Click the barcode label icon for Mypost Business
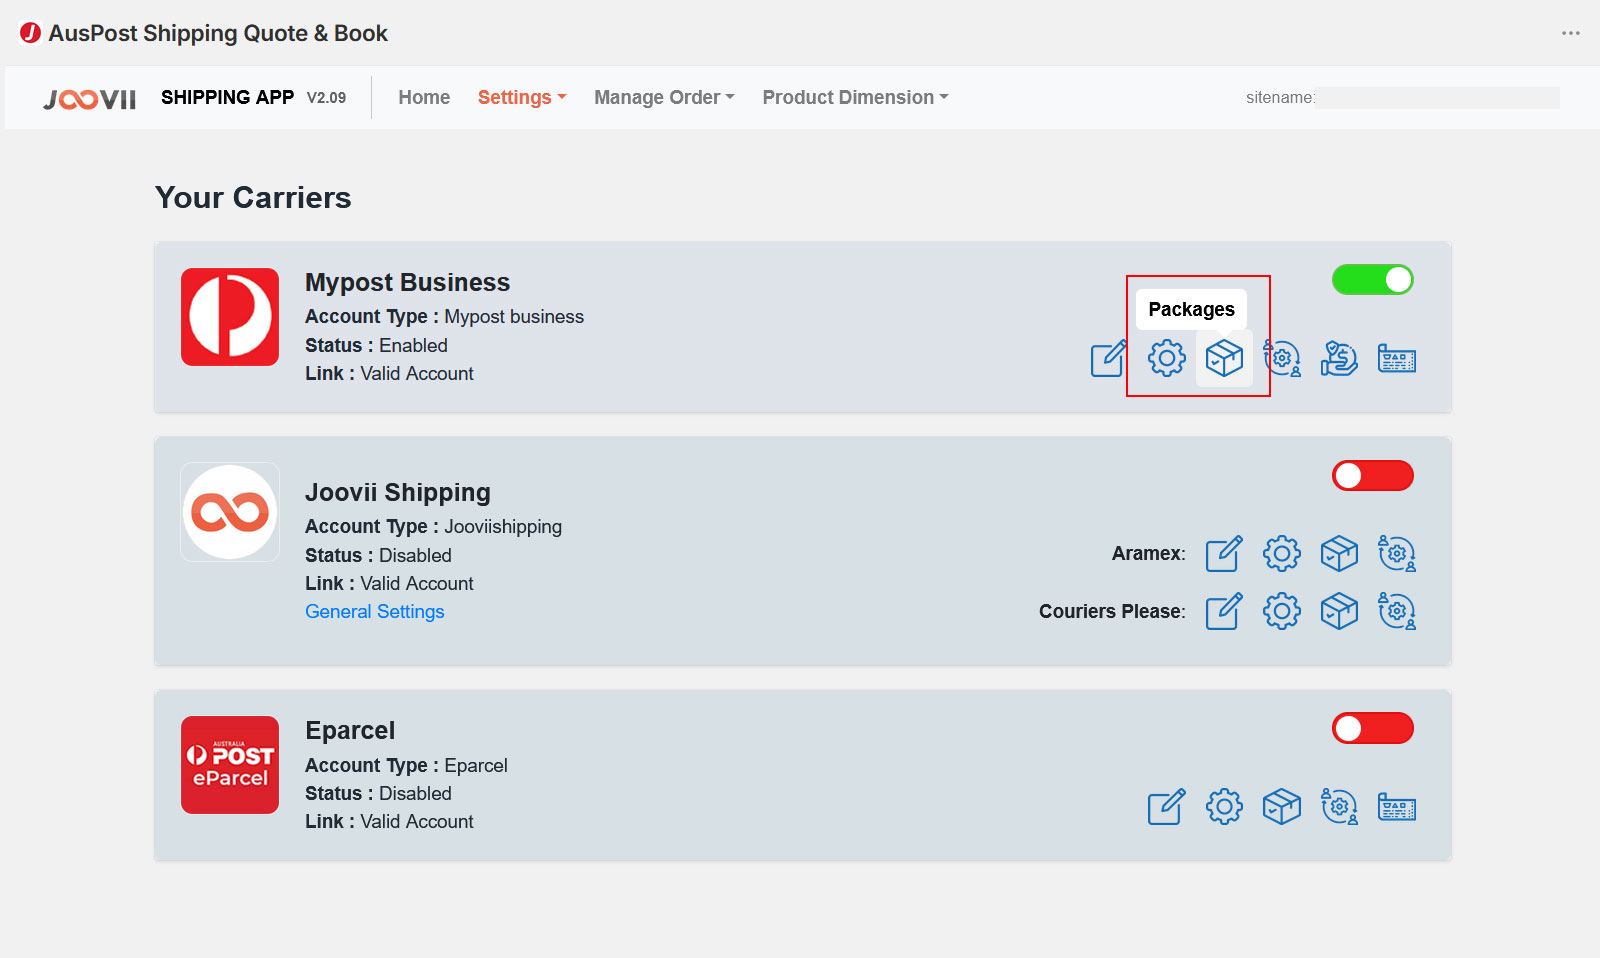Image resolution: width=1600 pixels, height=958 pixels. (1396, 358)
